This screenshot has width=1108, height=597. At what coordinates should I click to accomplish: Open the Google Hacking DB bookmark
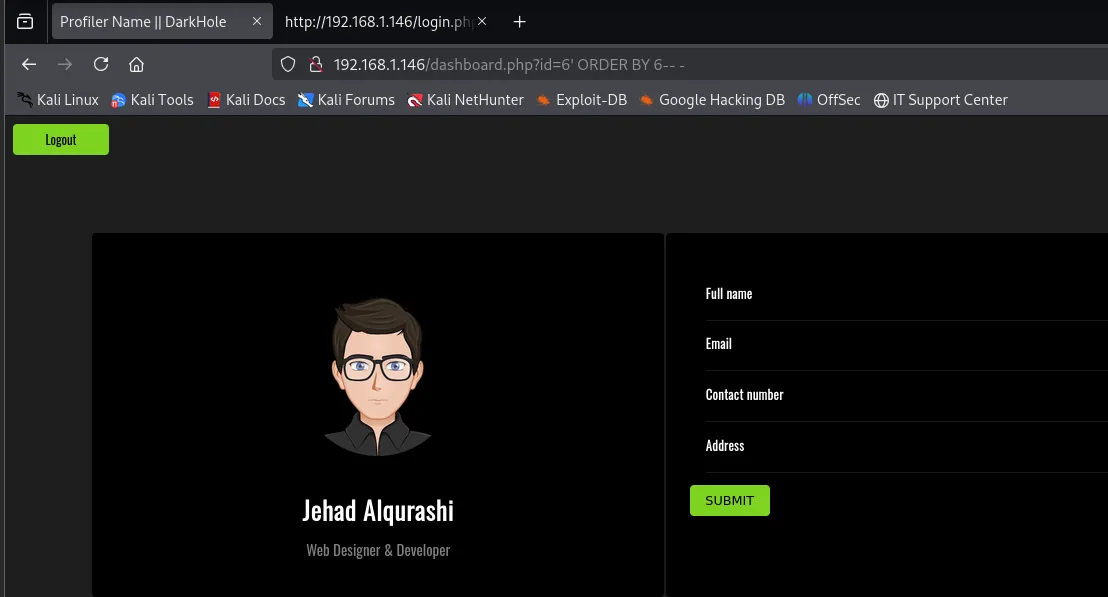(712, 100)
